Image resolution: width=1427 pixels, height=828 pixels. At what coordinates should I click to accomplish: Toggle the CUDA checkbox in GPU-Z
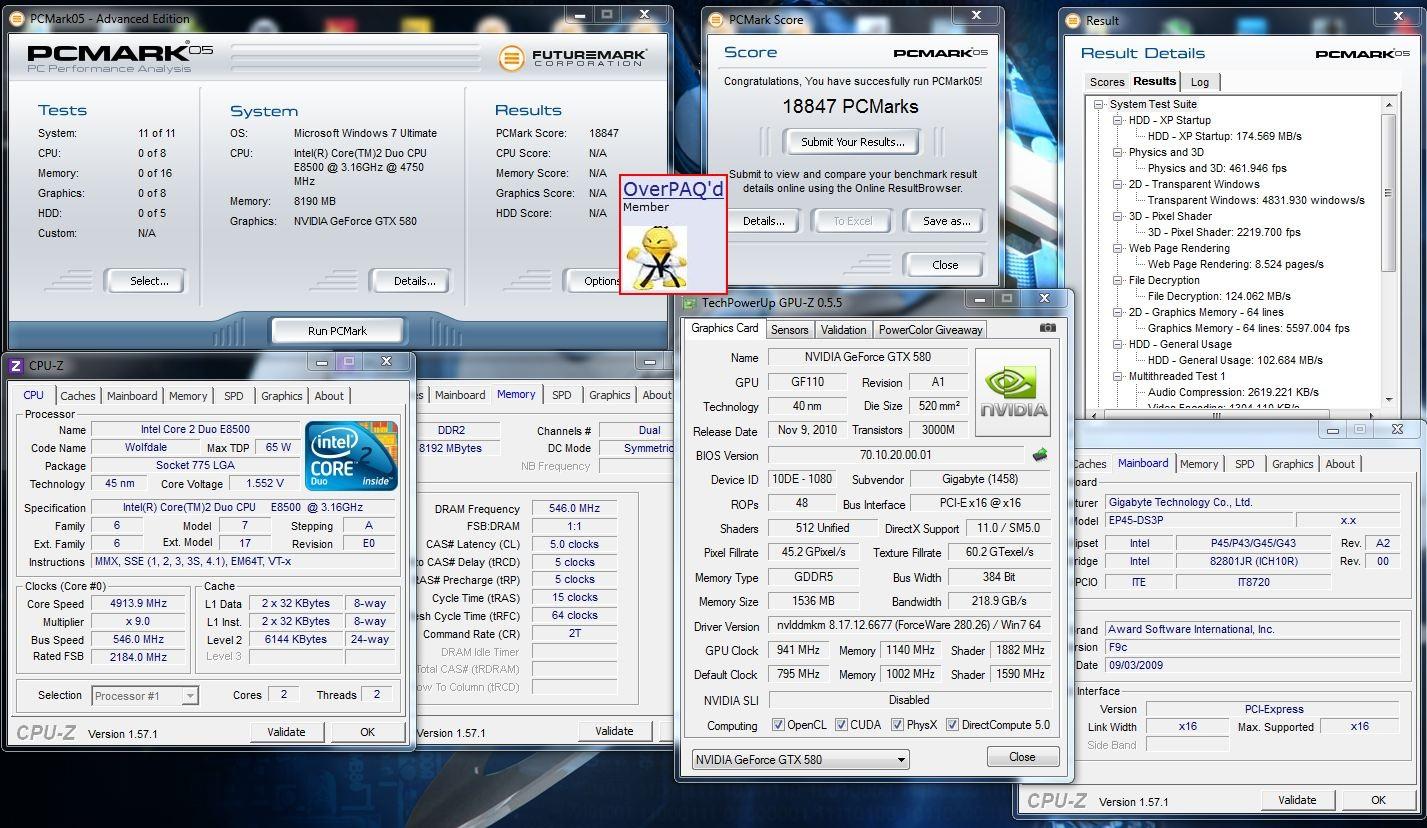841,725
